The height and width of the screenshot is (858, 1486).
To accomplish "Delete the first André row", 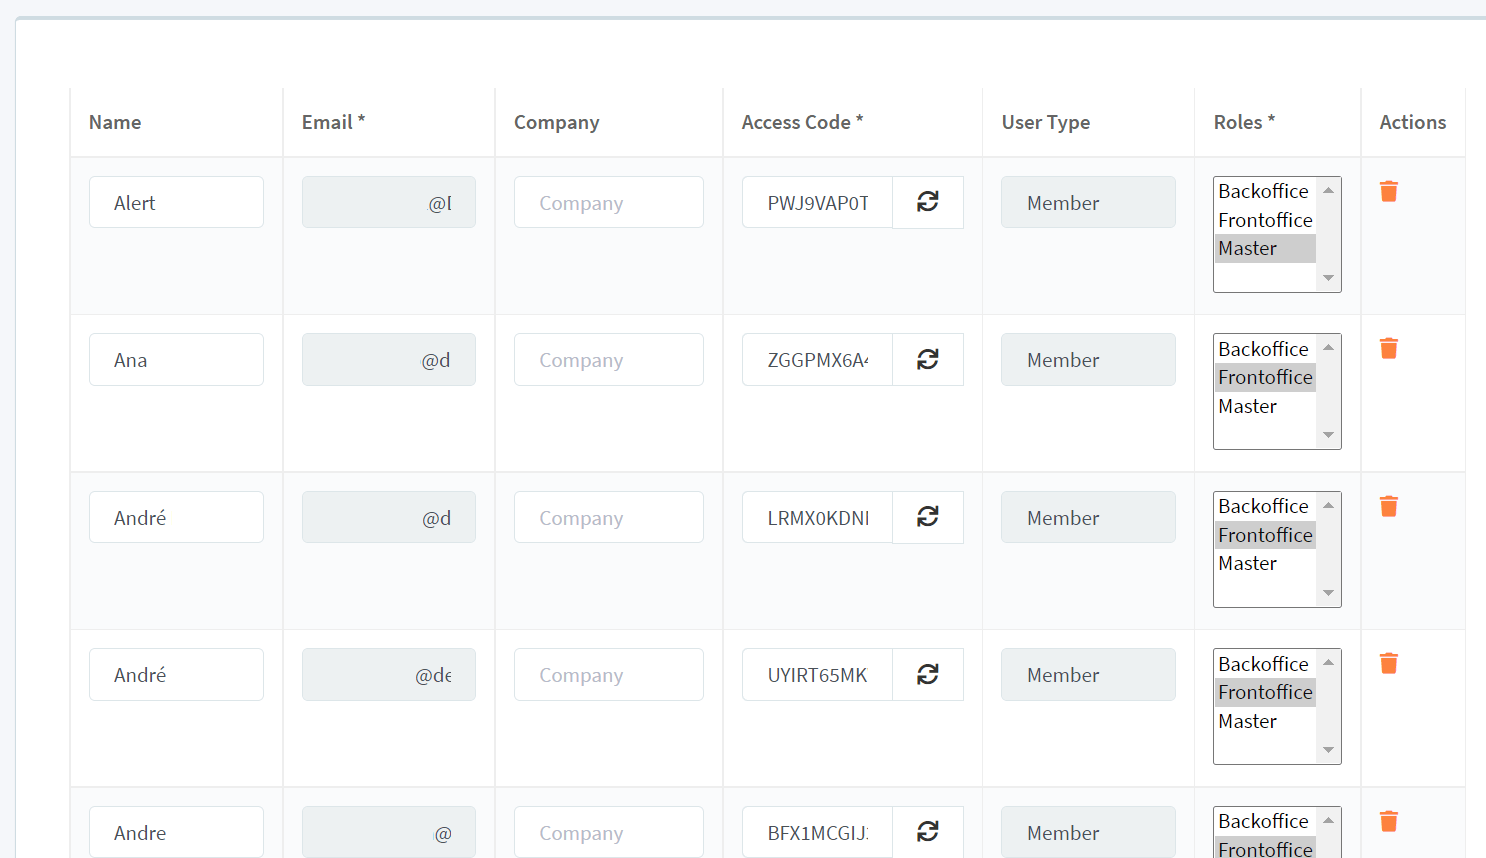I will tap(1388, 506).
